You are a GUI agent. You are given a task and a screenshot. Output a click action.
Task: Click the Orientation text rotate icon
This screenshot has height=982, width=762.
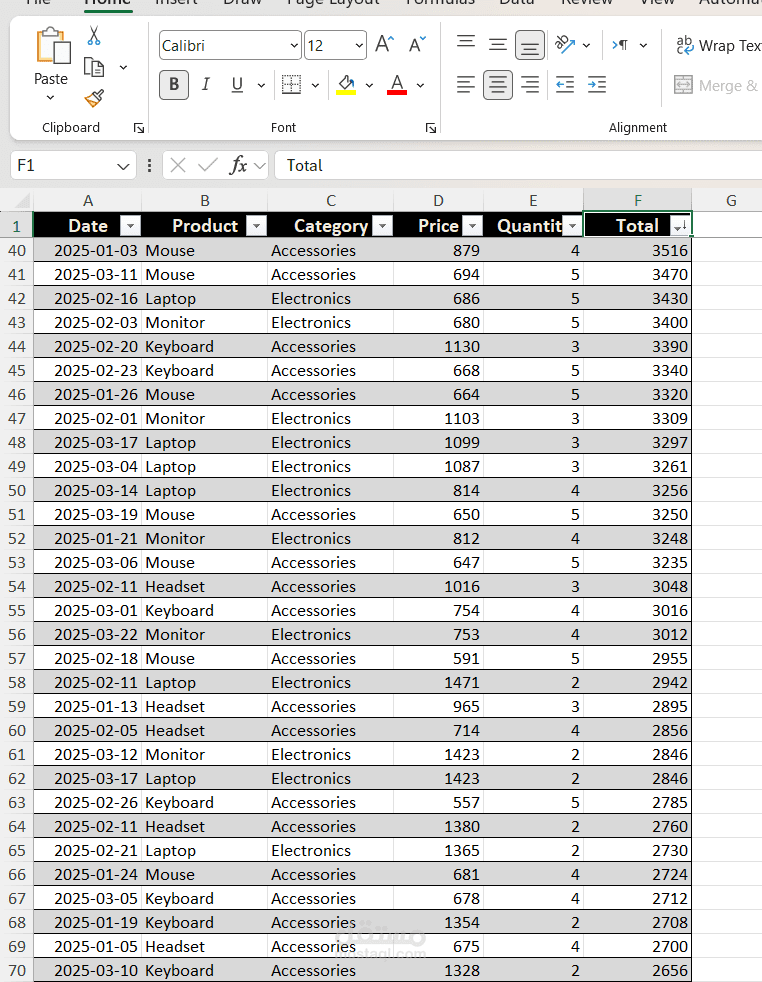(565, 44)
